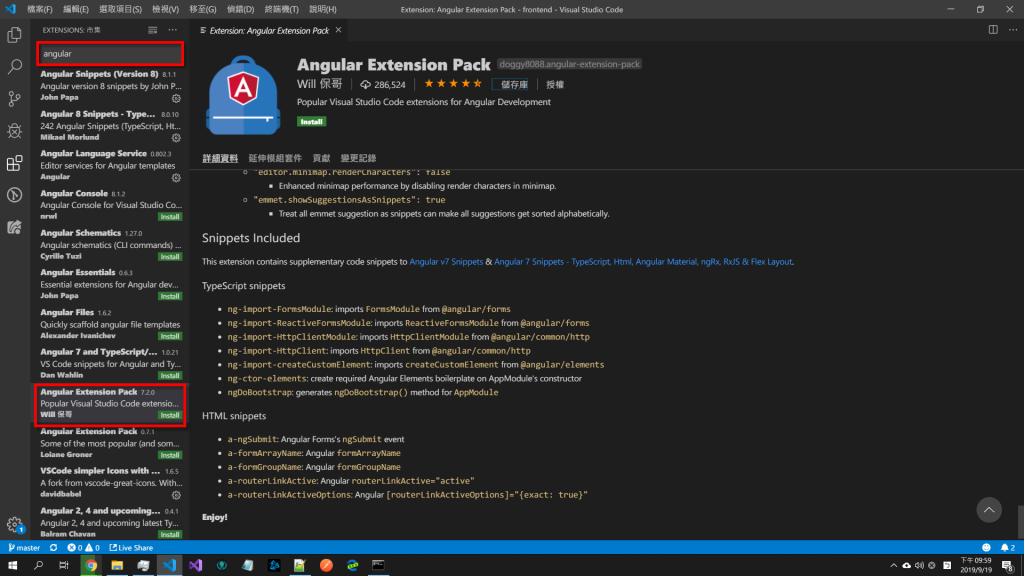The height and width of the screenshot is (576, 1024).
Task: Open the 編輯(E) menu
Action: click(x=76, y=9)
